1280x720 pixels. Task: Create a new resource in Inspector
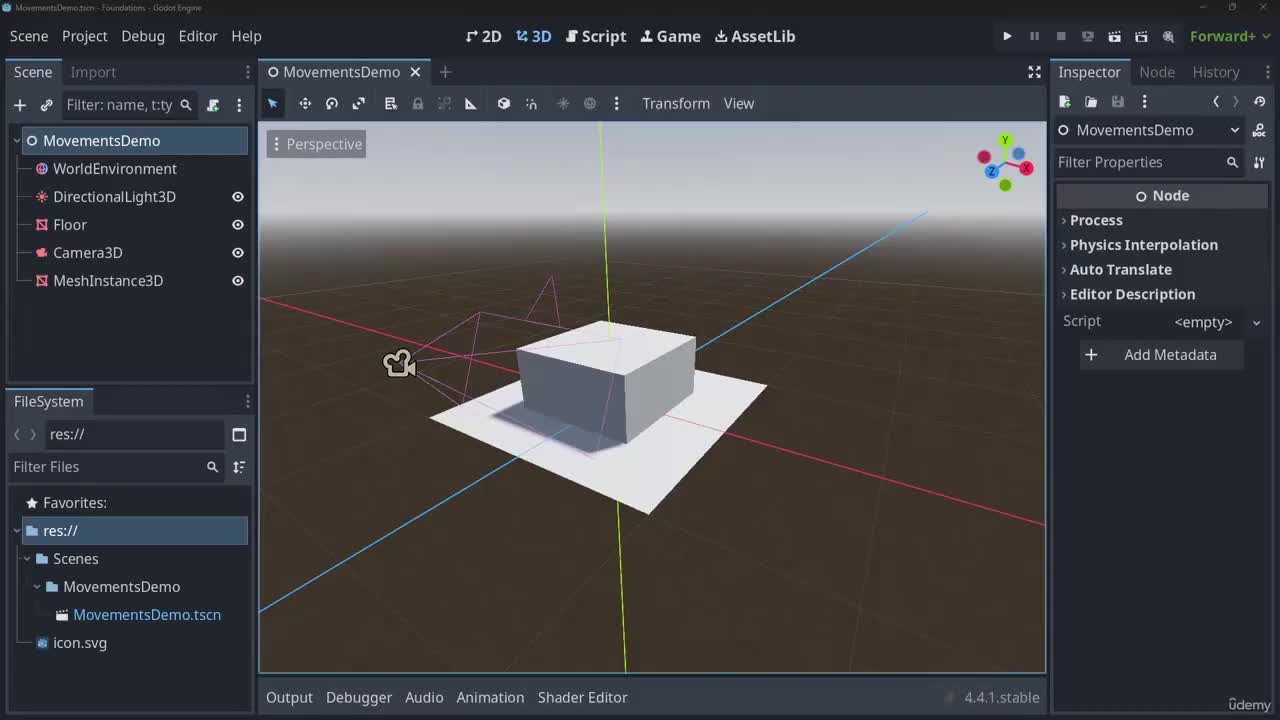click(x=1064, y=101)
